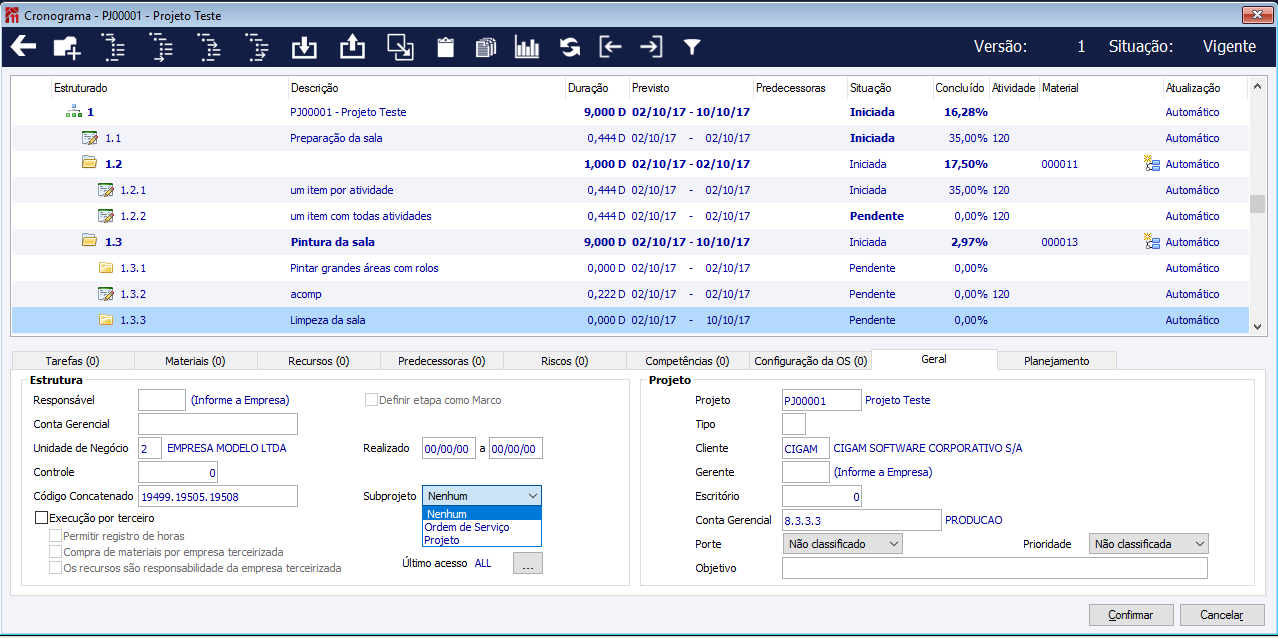Click the Cancelar button
This screenshot has height=638, width=1278.
click(x=1222, y=615)
